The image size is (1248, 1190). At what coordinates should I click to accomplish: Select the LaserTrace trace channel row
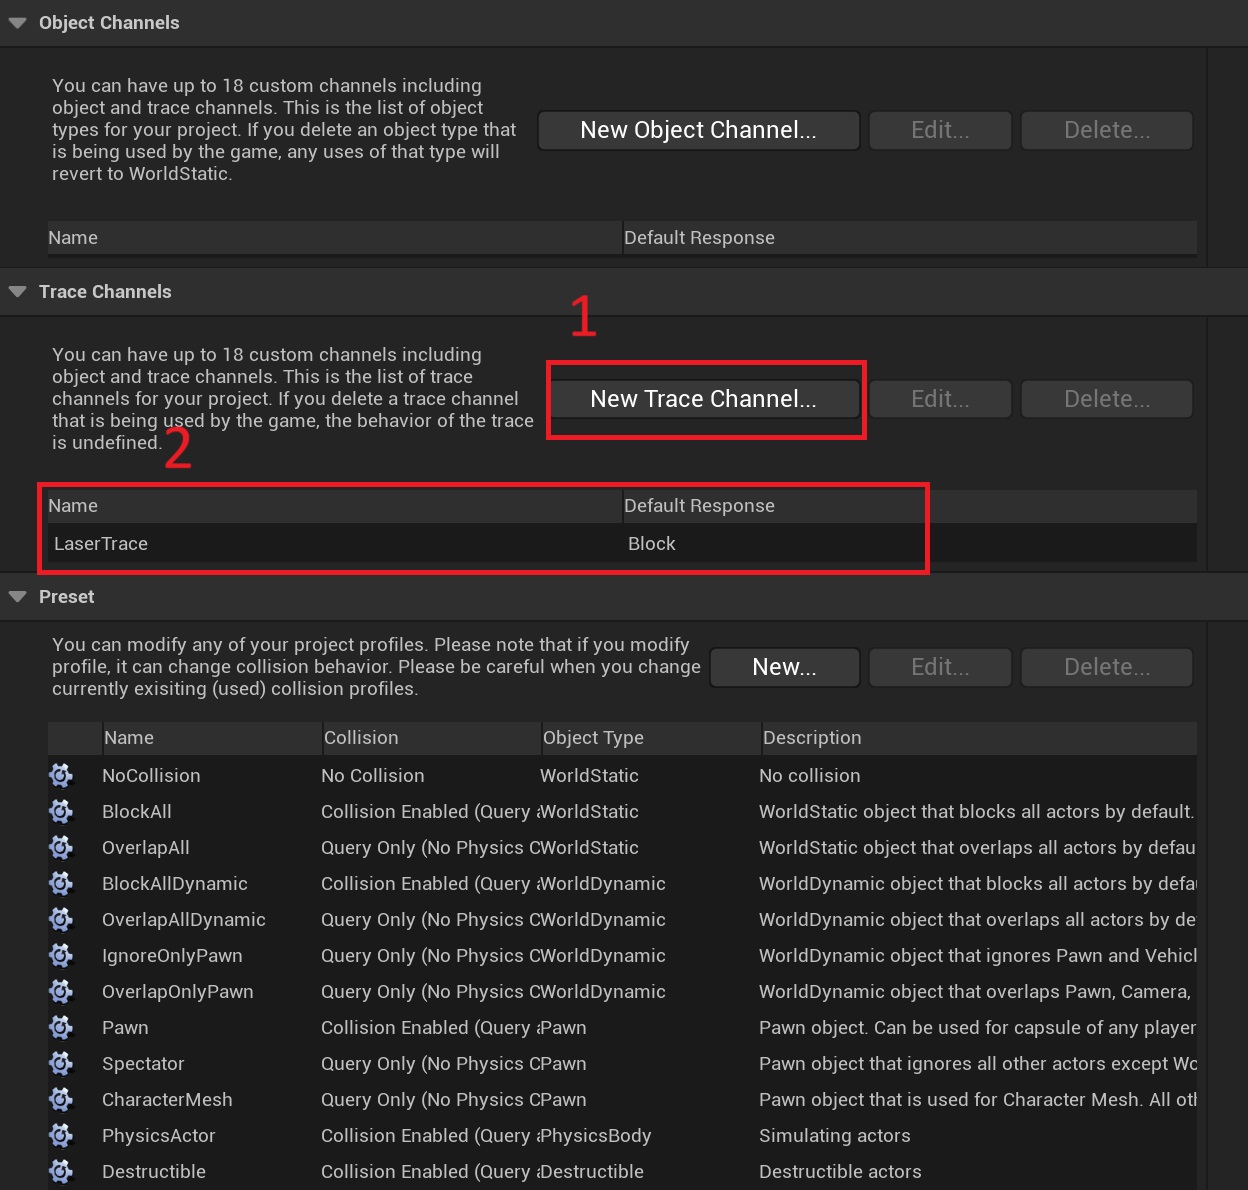tap(622, 544)
